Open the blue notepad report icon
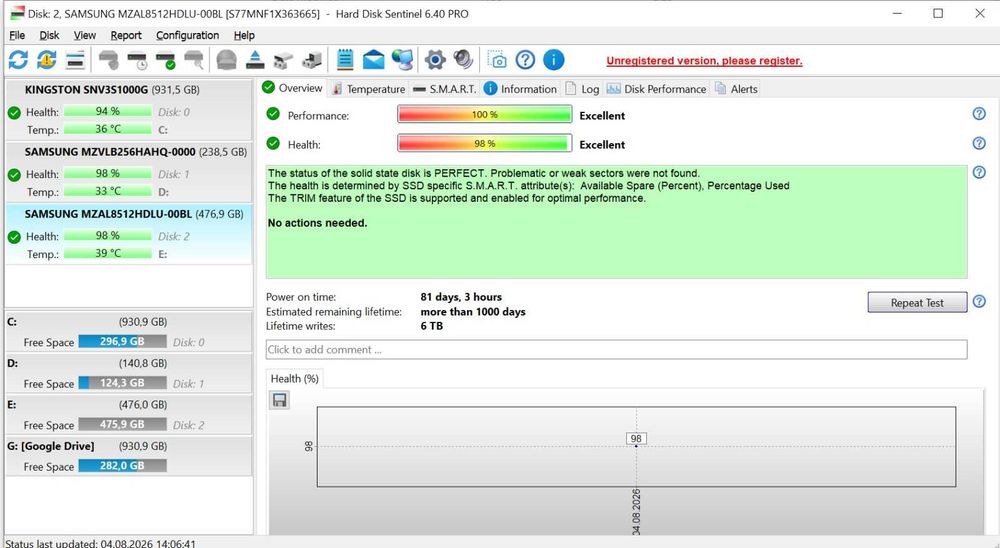Screen dimensions: 1000x548 (x=345, y=60)
